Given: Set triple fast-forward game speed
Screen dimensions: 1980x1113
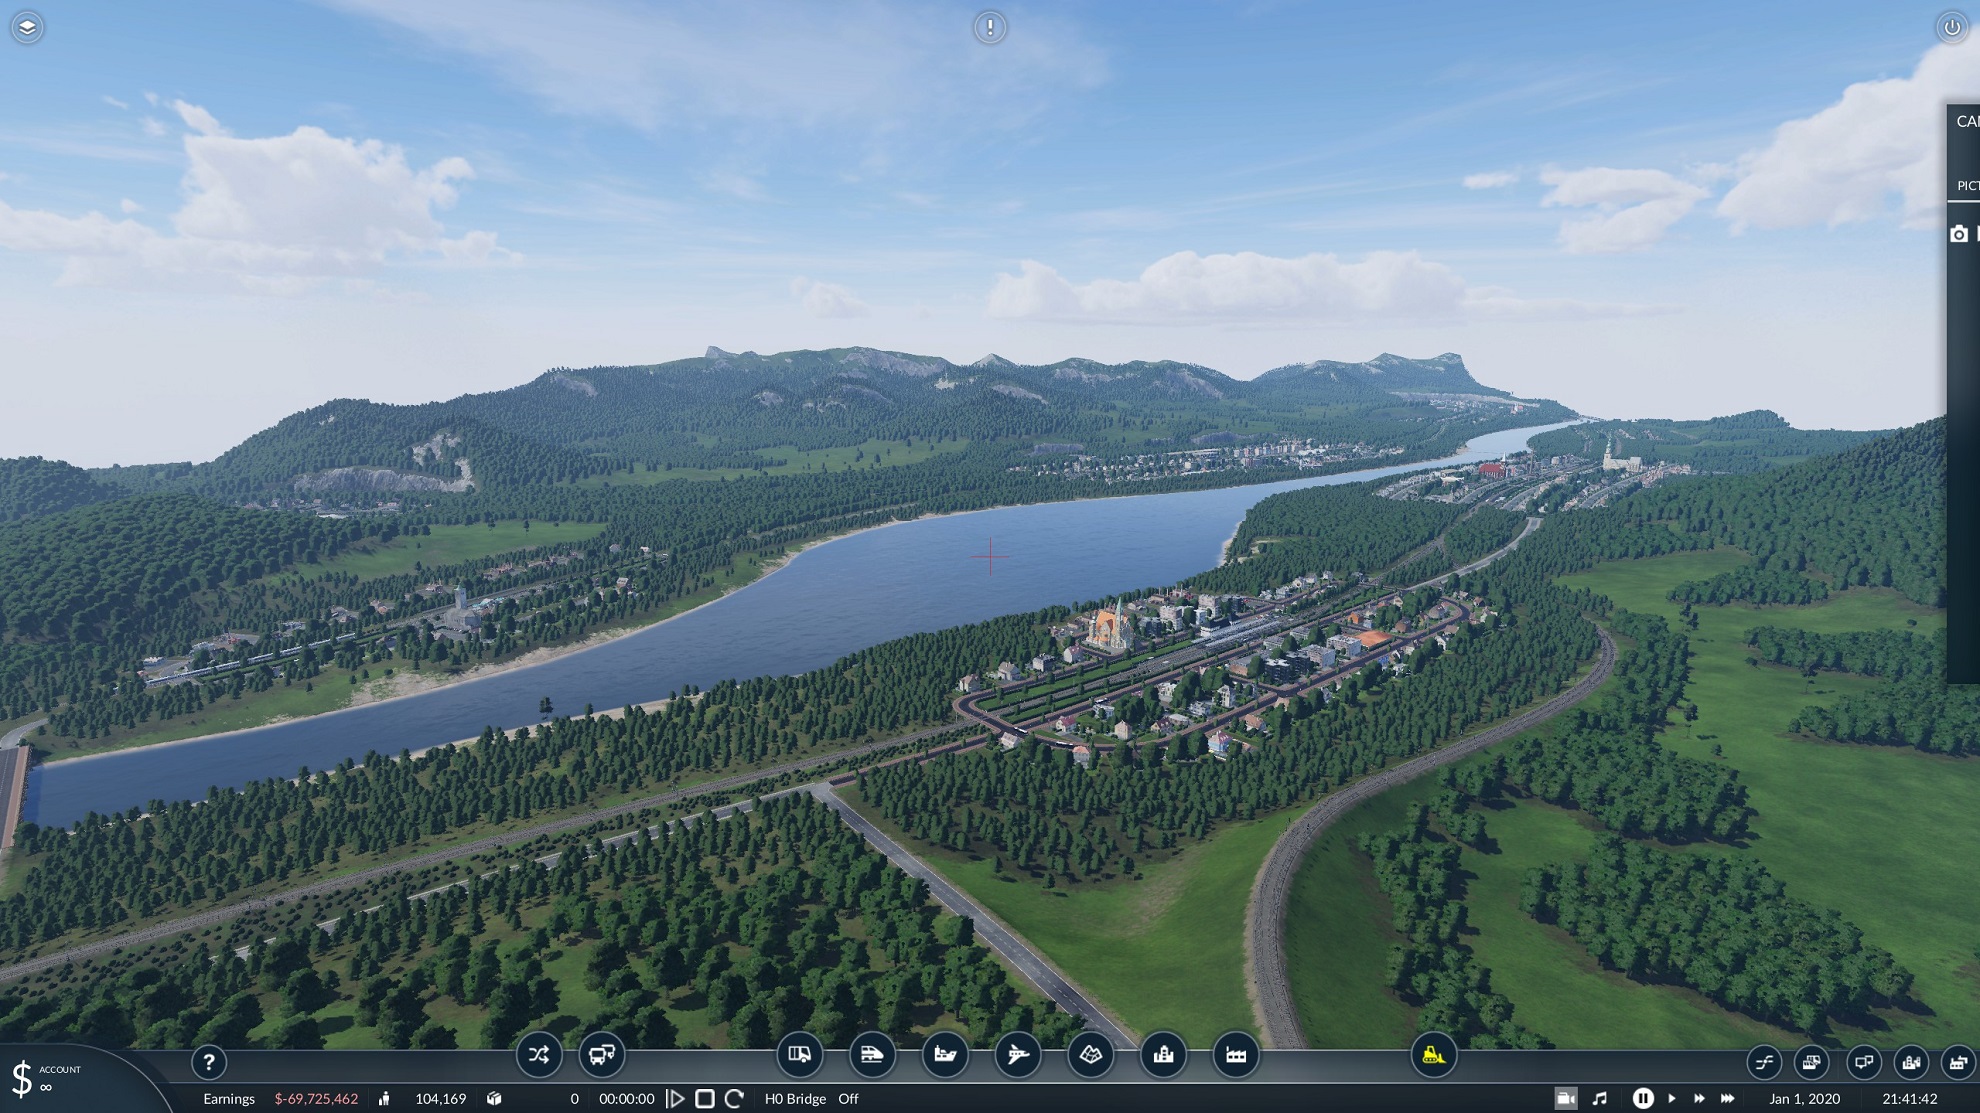Looking at the screenshot, I should click(1728, 1098).
